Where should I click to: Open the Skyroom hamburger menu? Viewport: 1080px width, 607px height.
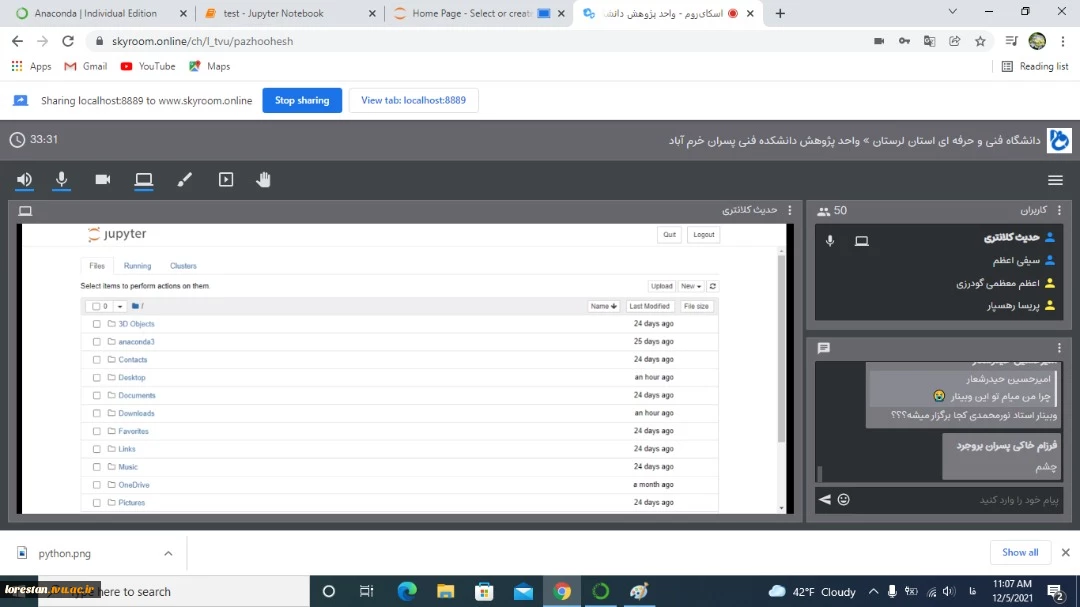(x=1055, y=180)
